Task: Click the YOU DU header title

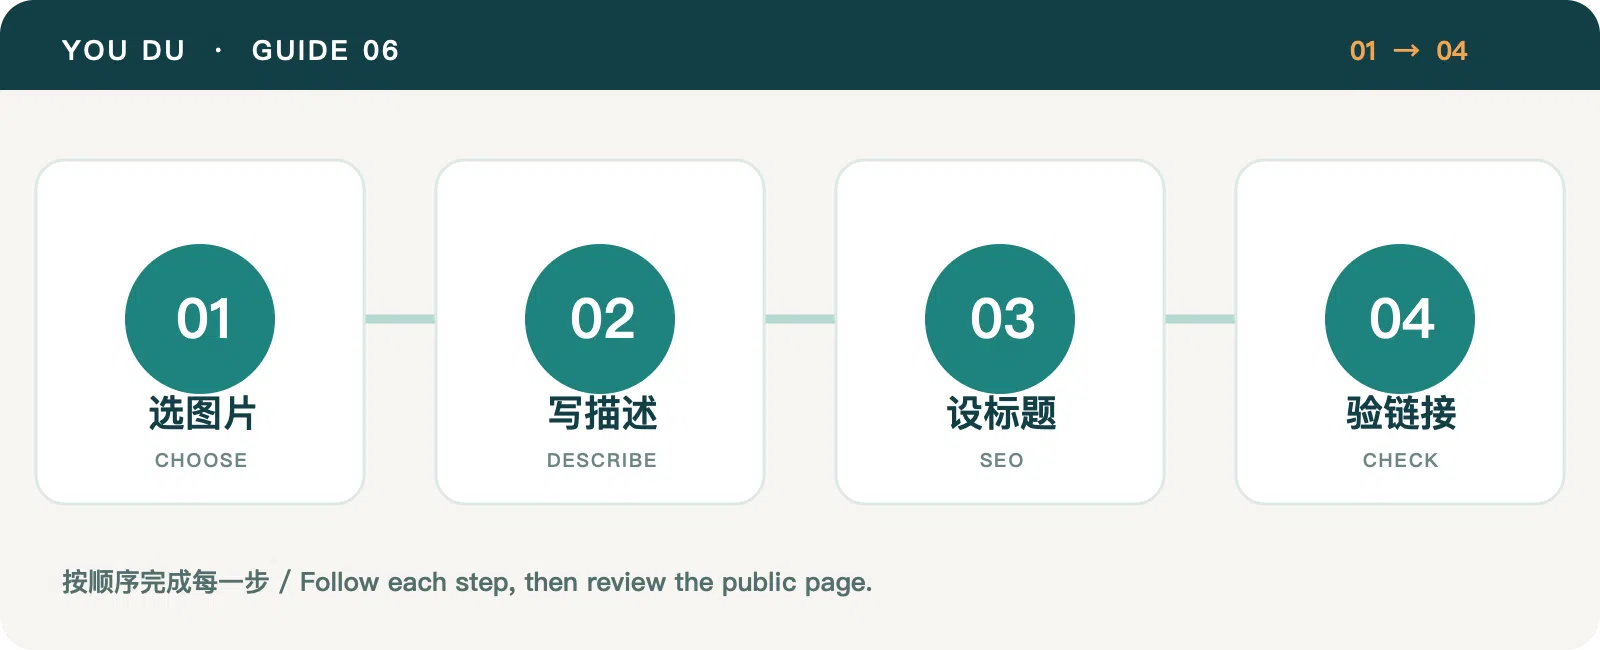Action: click(x=124, y=50)
